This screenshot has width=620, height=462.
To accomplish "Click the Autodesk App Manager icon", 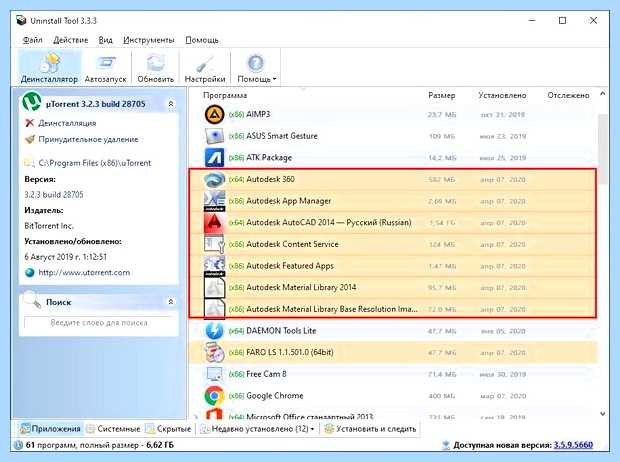I will (215, 201).
